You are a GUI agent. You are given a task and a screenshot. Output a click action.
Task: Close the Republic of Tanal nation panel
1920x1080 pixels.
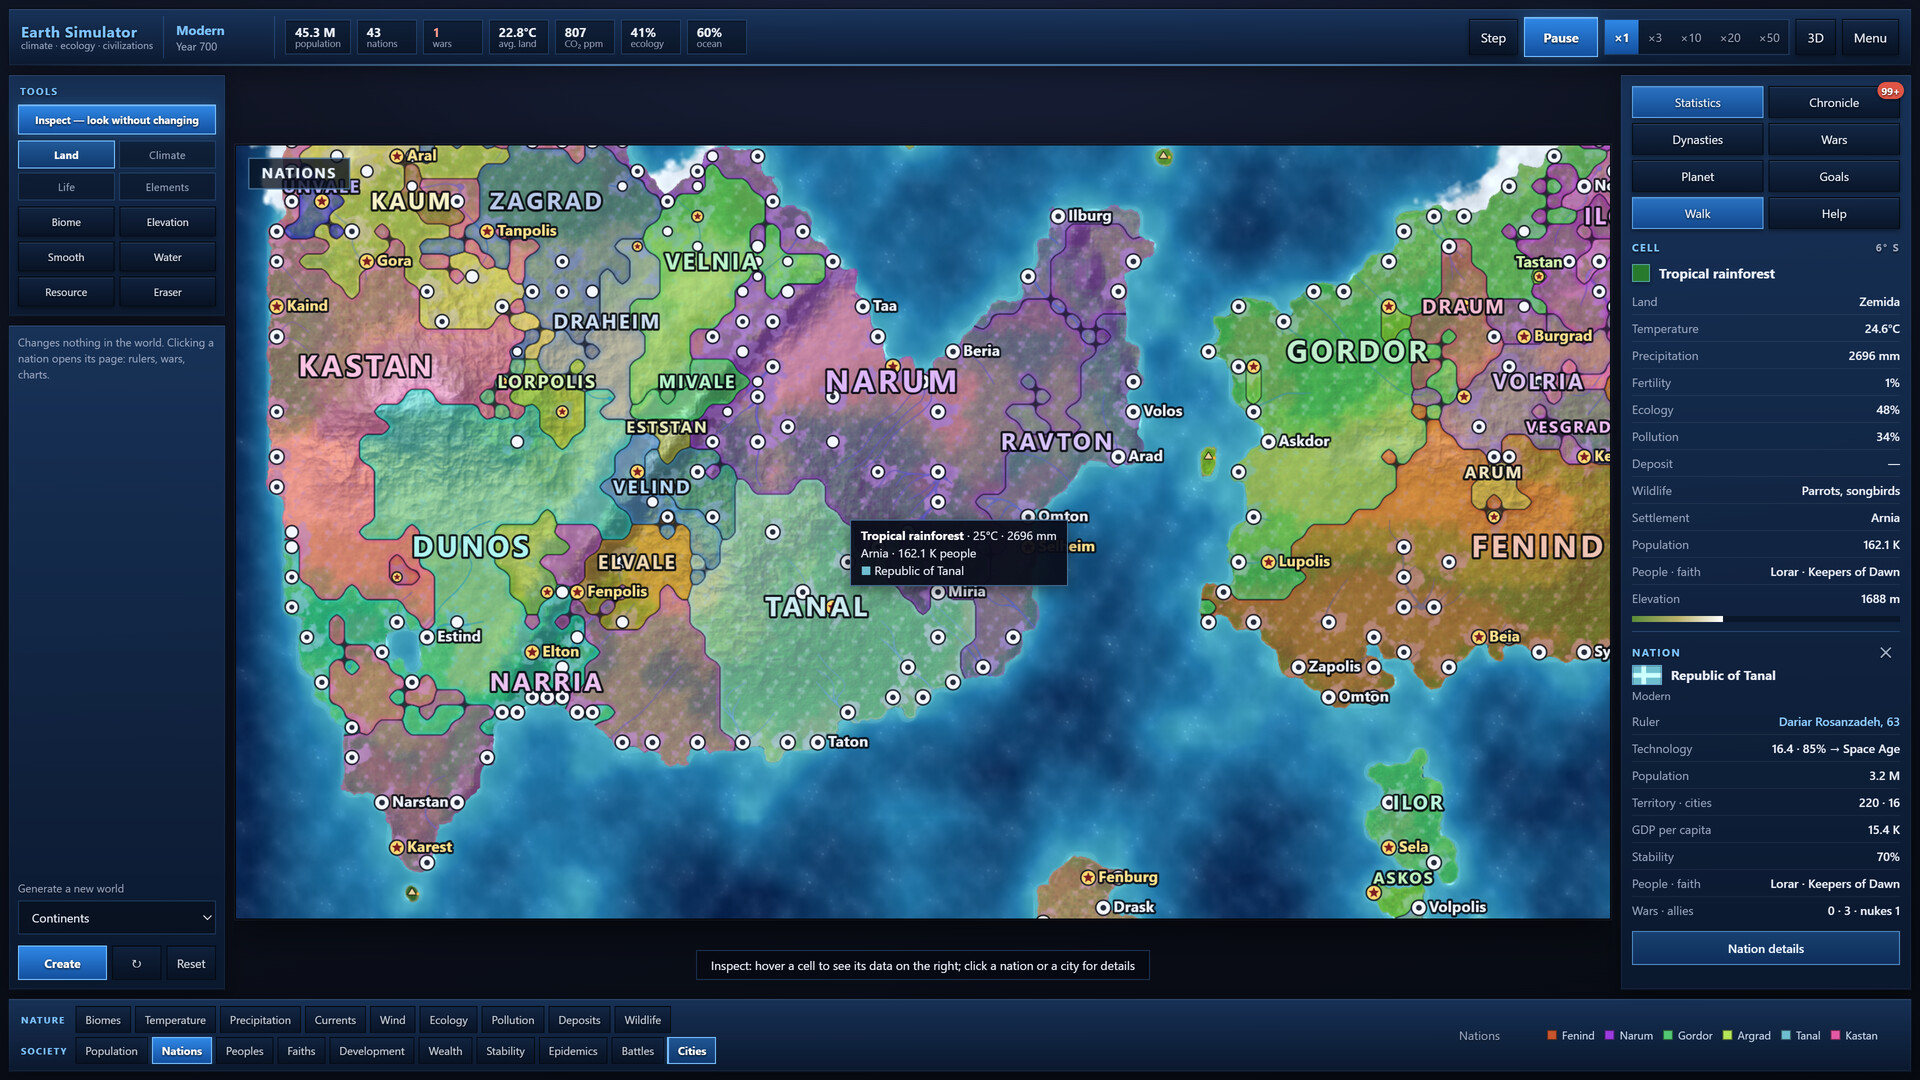(1885, 653)
